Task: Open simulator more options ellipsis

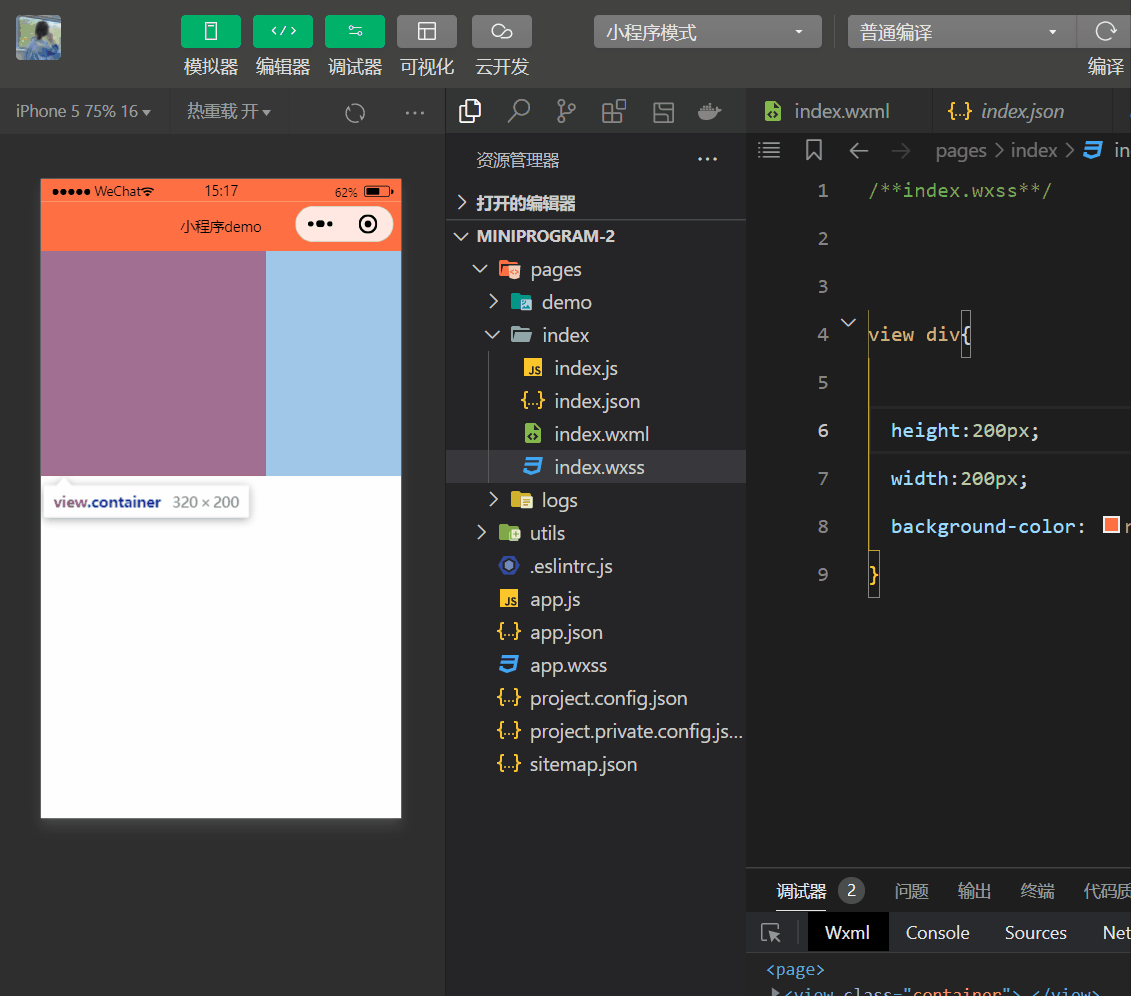Action: [415, 113]
